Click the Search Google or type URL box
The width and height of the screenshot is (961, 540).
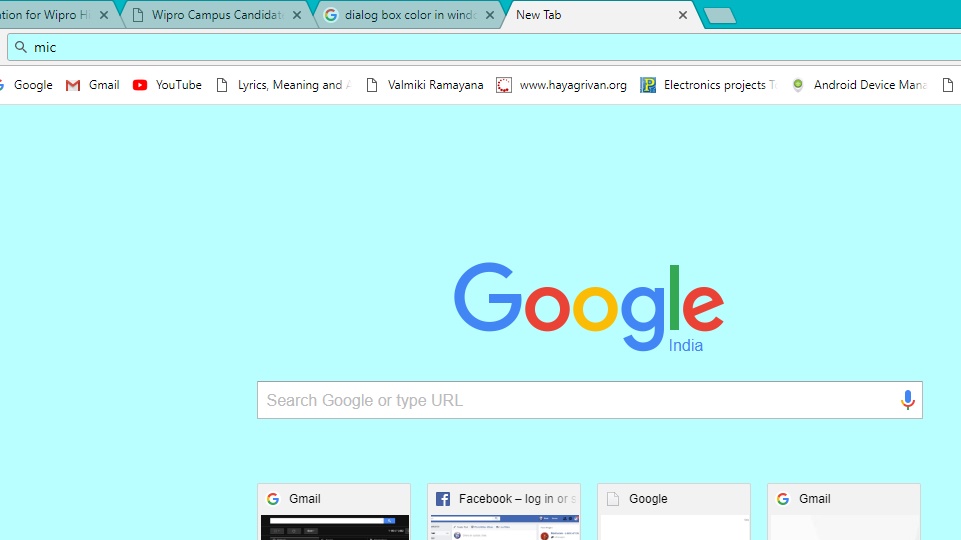(x=590, y=400)
